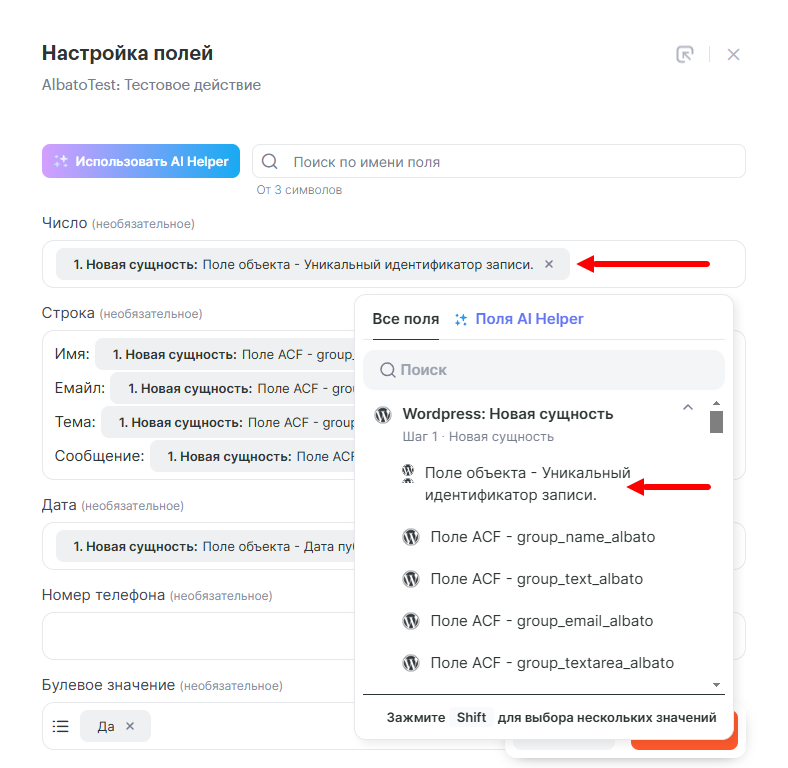Remove the Уникальный идентификатор tag from Число
This screenshot has width=788, height=768.
coord(548,265)
